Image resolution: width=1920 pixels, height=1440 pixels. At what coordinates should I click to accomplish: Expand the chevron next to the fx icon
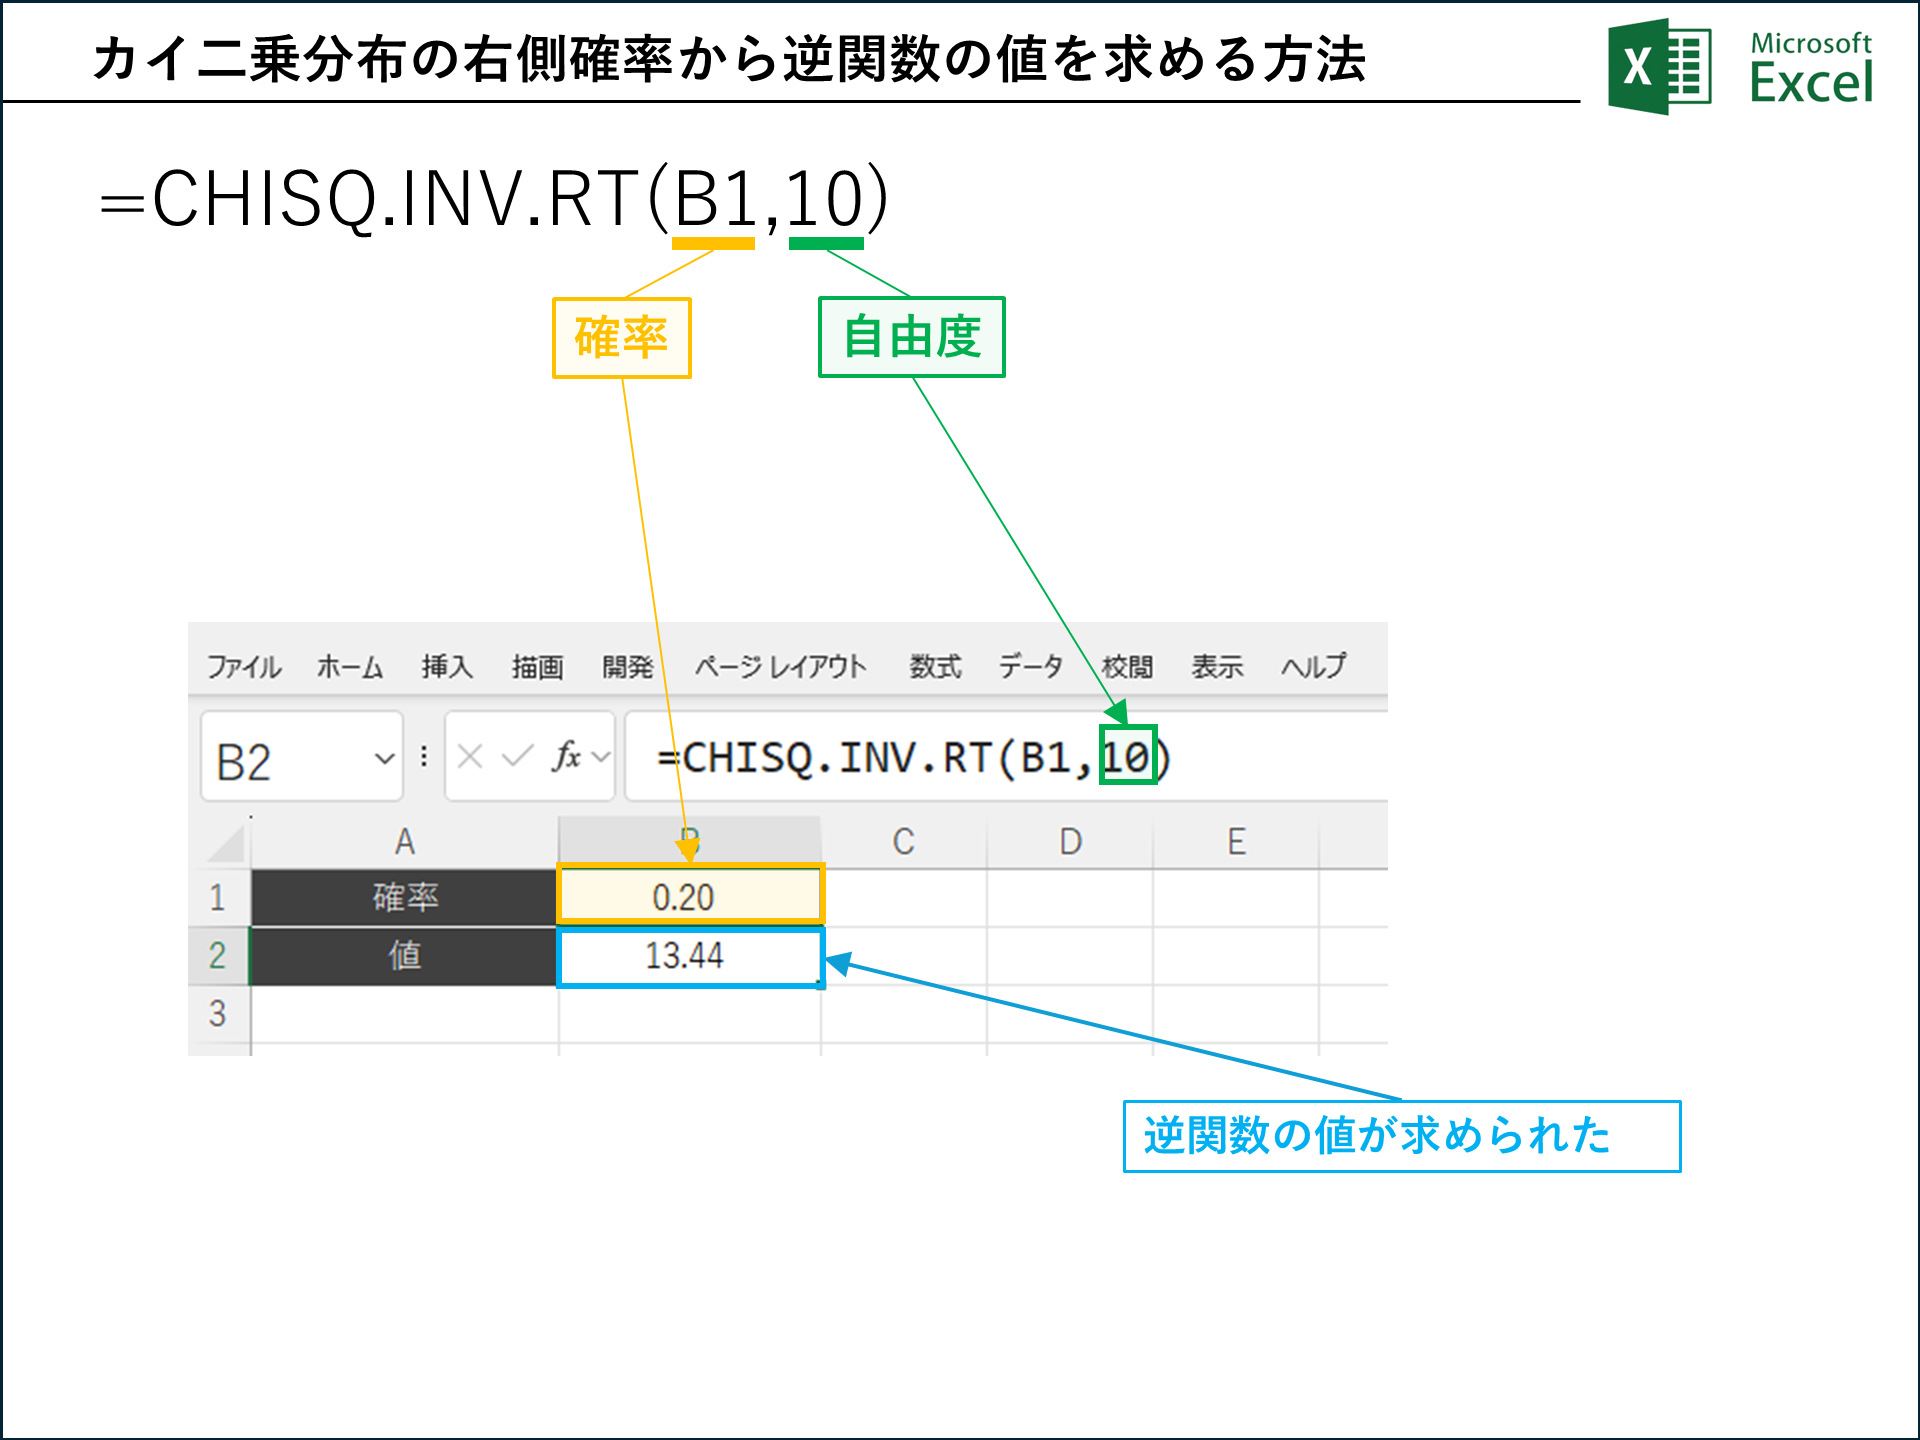pyautogui.click(x=600, y=757)
